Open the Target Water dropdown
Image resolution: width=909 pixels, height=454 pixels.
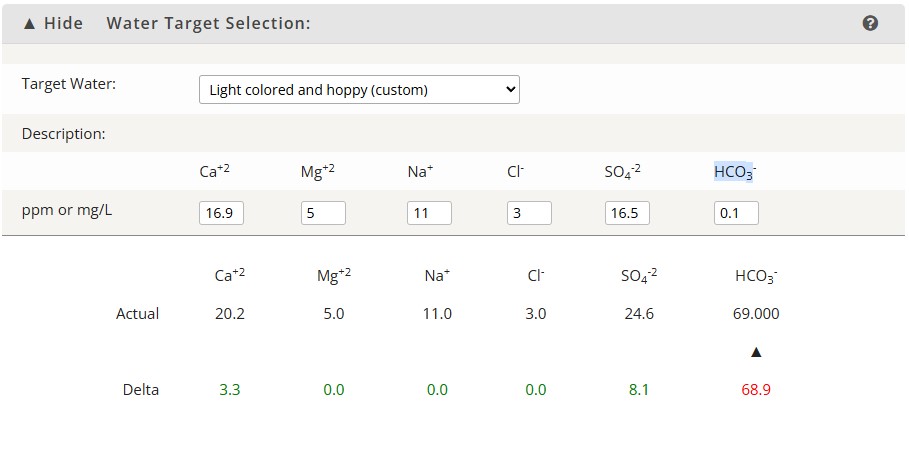pyautogui.click(x=359, y=89)
